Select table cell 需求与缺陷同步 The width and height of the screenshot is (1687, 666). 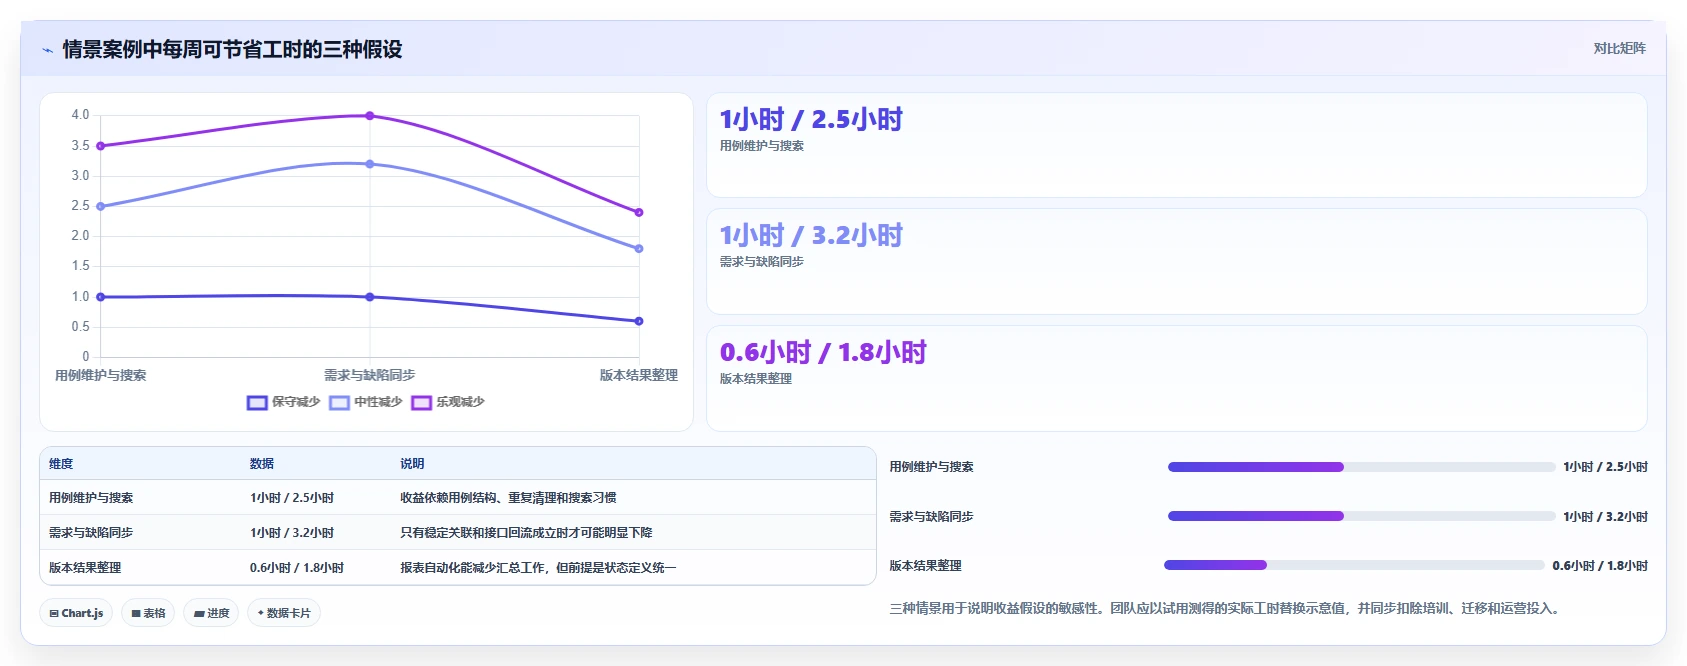pos(91,533)
